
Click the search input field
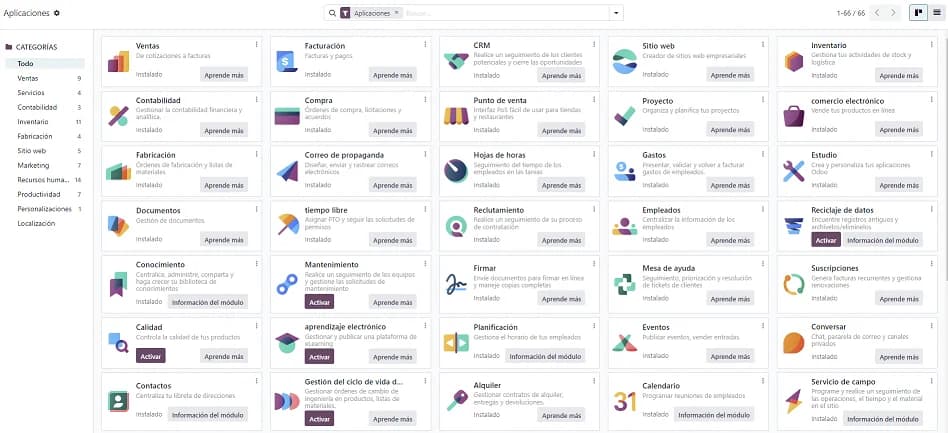coord(505,13)
